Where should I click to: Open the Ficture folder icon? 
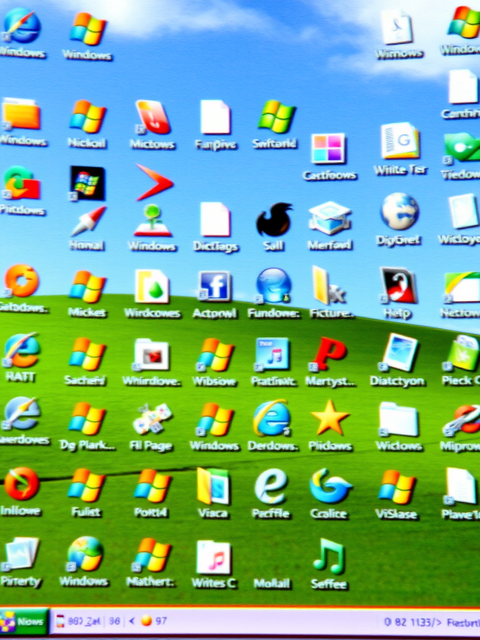[x=329, y=286]
